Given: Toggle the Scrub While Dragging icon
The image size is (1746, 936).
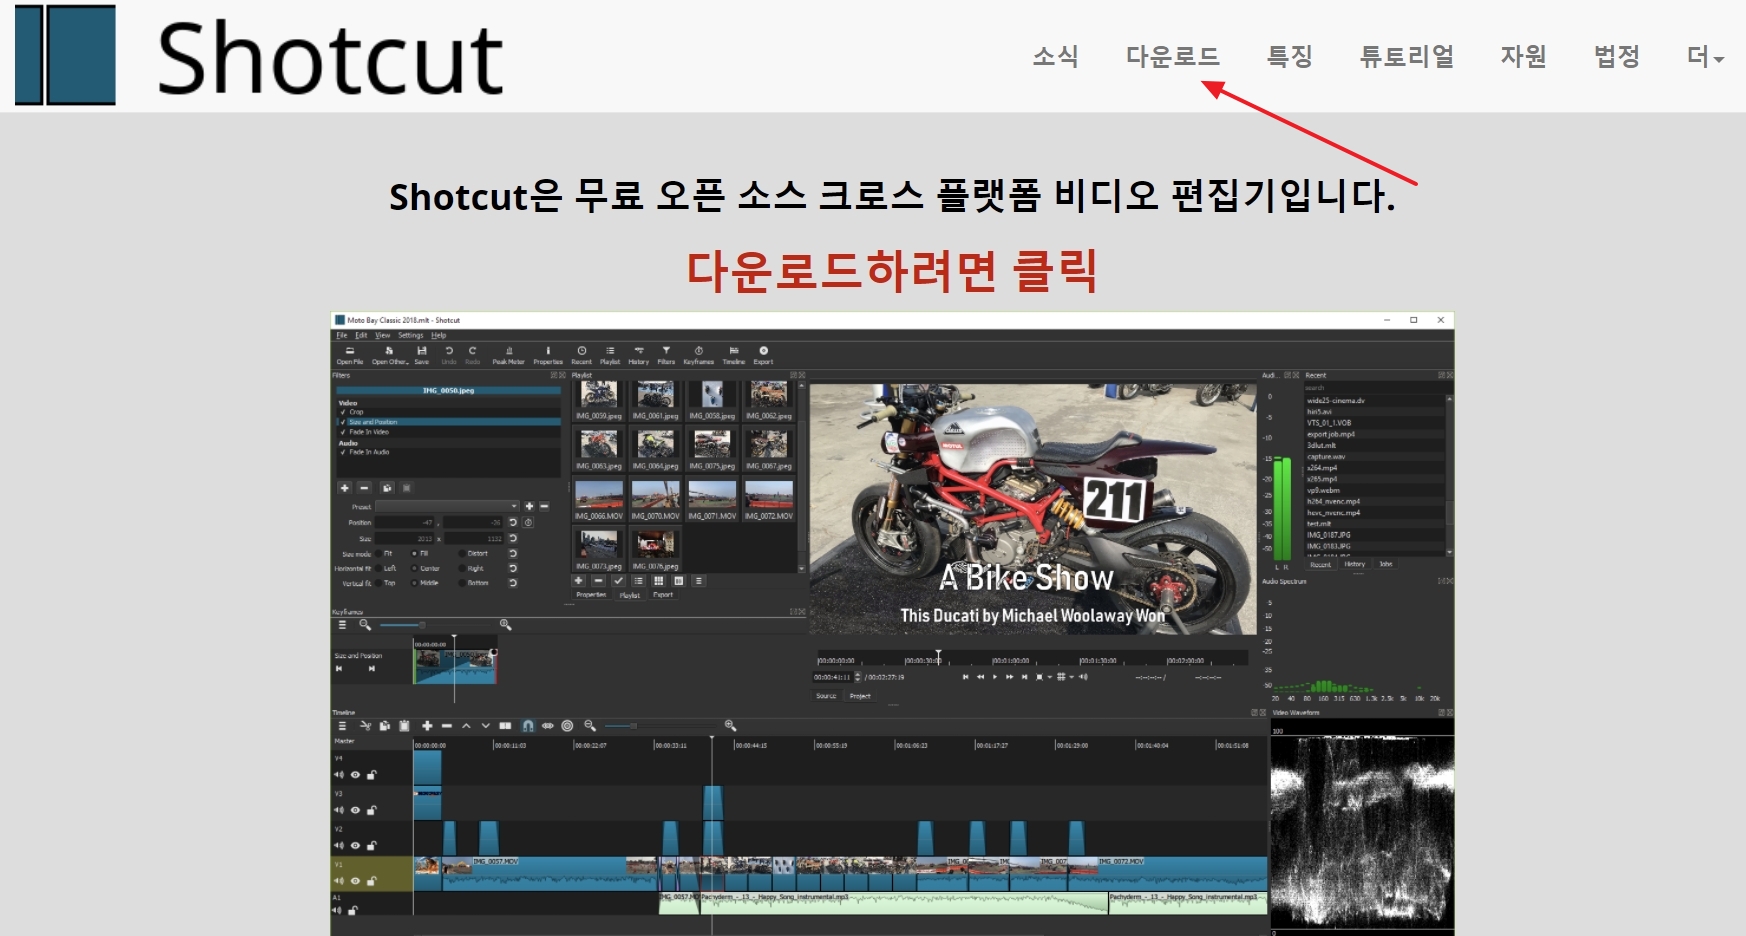Looking at the screenshot, I should (547, 726).
